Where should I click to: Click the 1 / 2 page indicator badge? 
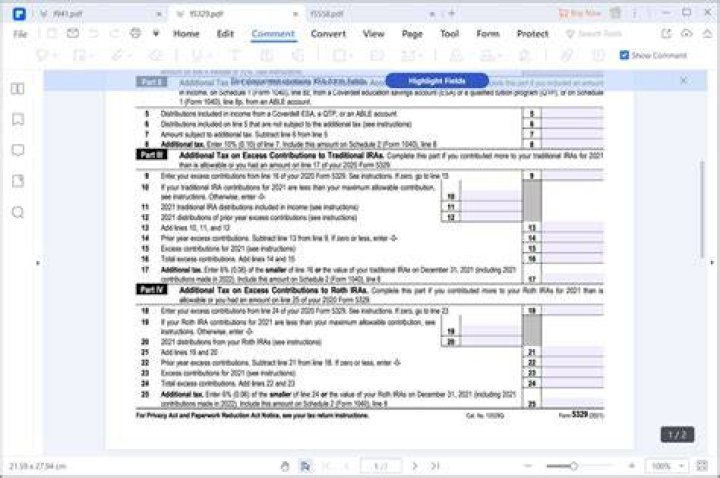pos(677,434)
